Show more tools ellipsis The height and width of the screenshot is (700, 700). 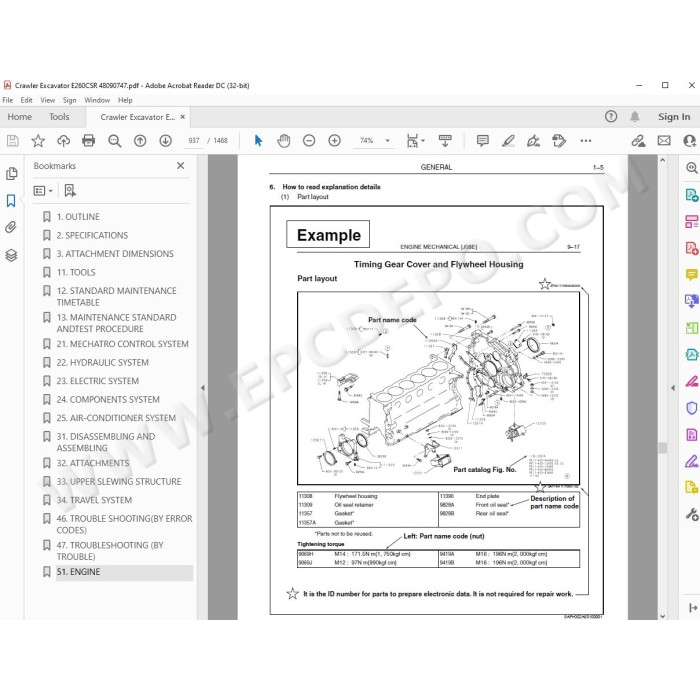pos(586,141)
